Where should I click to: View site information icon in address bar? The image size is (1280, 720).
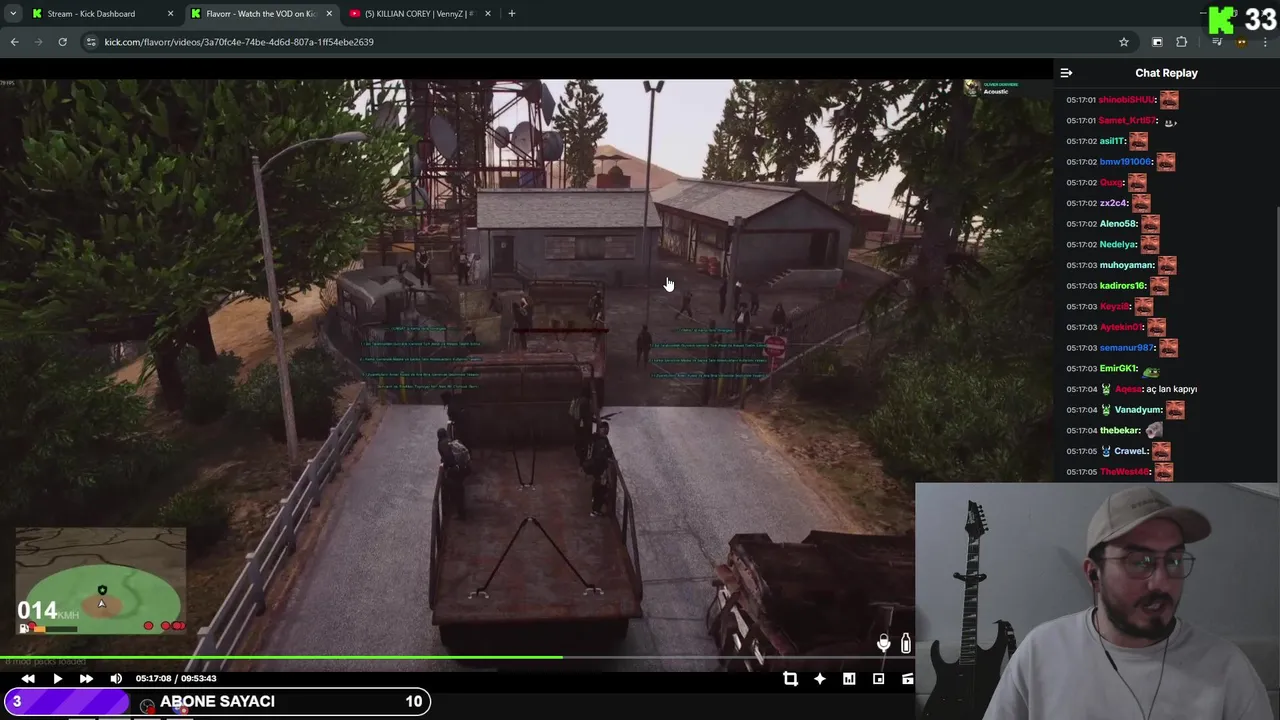click(x=91, y=42)
